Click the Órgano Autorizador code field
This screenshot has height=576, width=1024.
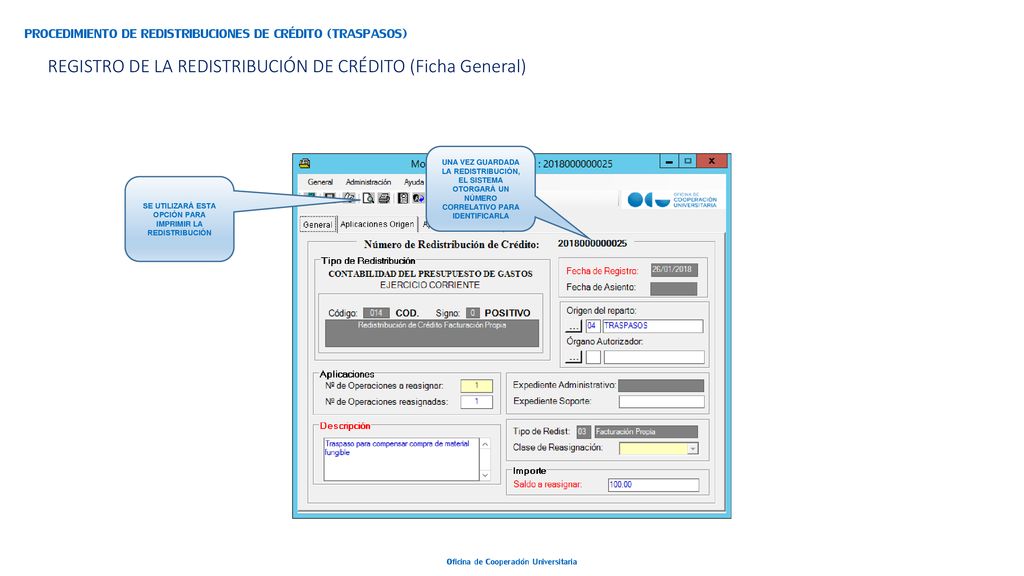[x=593, y=357]
